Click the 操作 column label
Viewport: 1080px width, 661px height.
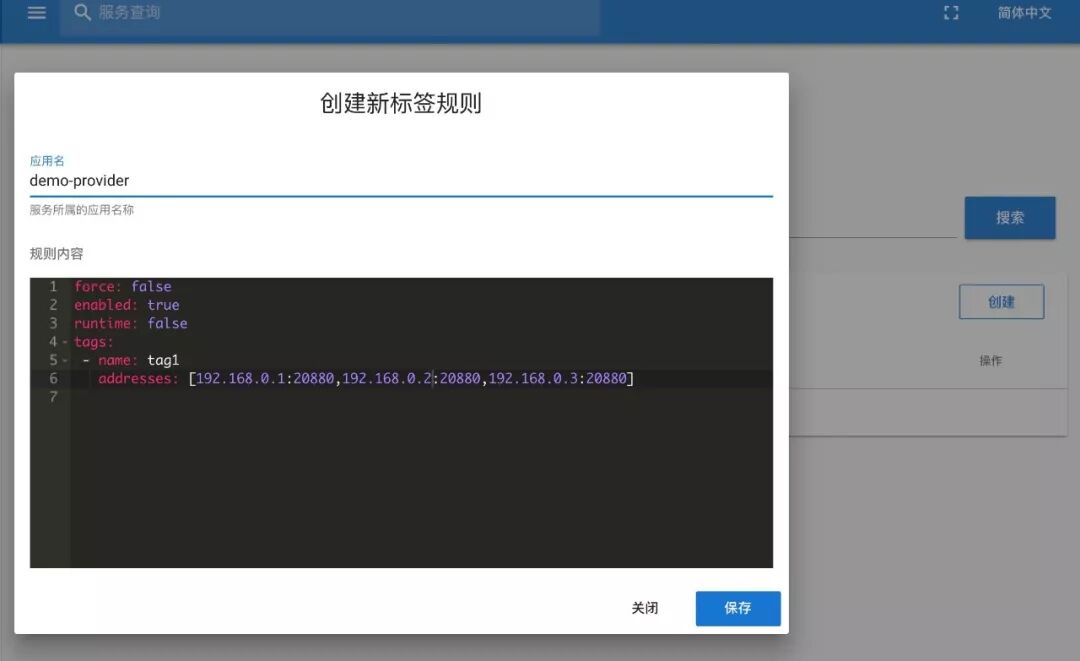point(990,360)
